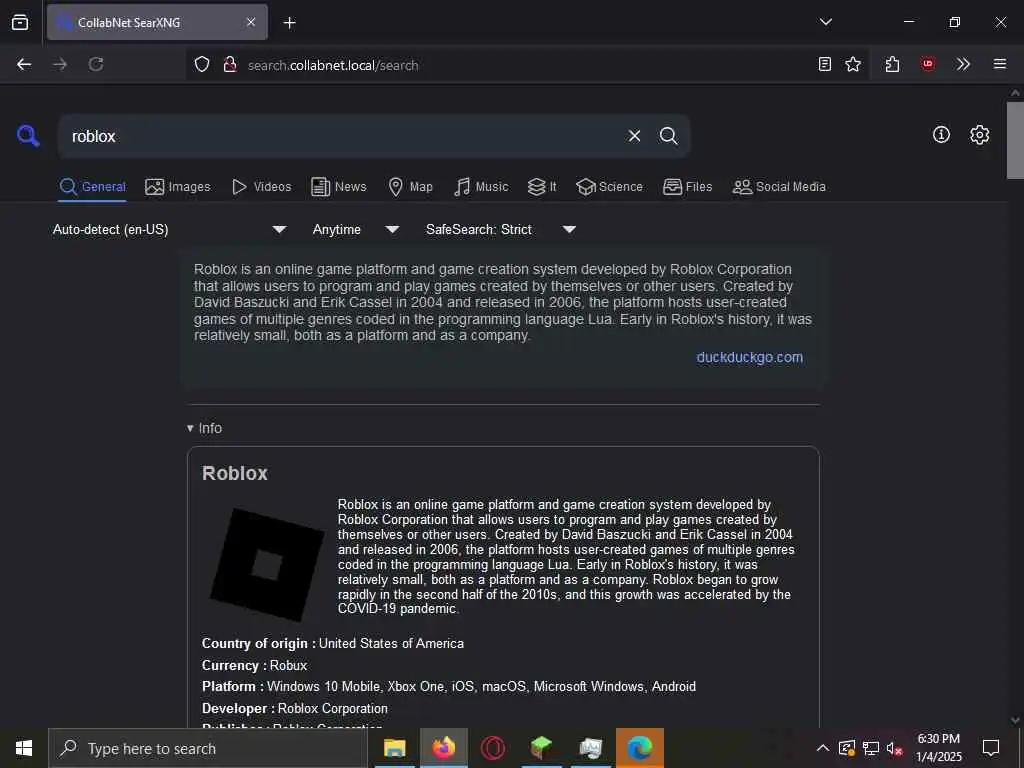Image resolution: width=1024 pixels, height=768 pixels.
Task: Open tracking protection shield icon
Action: (202, 64)
